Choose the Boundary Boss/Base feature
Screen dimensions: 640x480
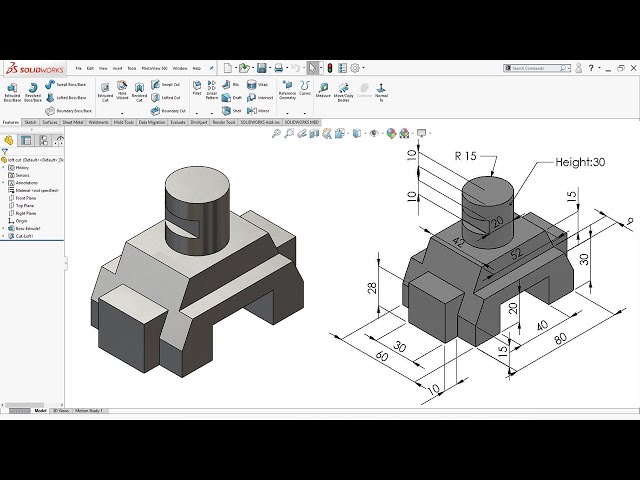pos(68,111)
